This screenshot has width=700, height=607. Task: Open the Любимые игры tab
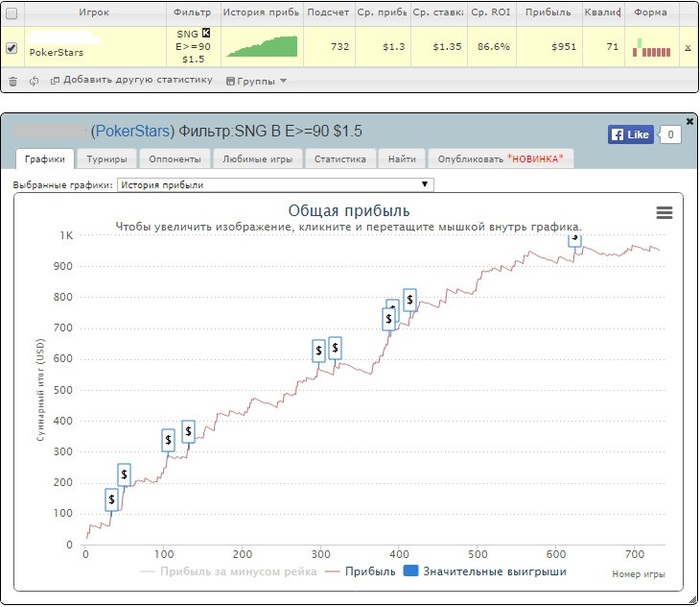coord(258,159)
